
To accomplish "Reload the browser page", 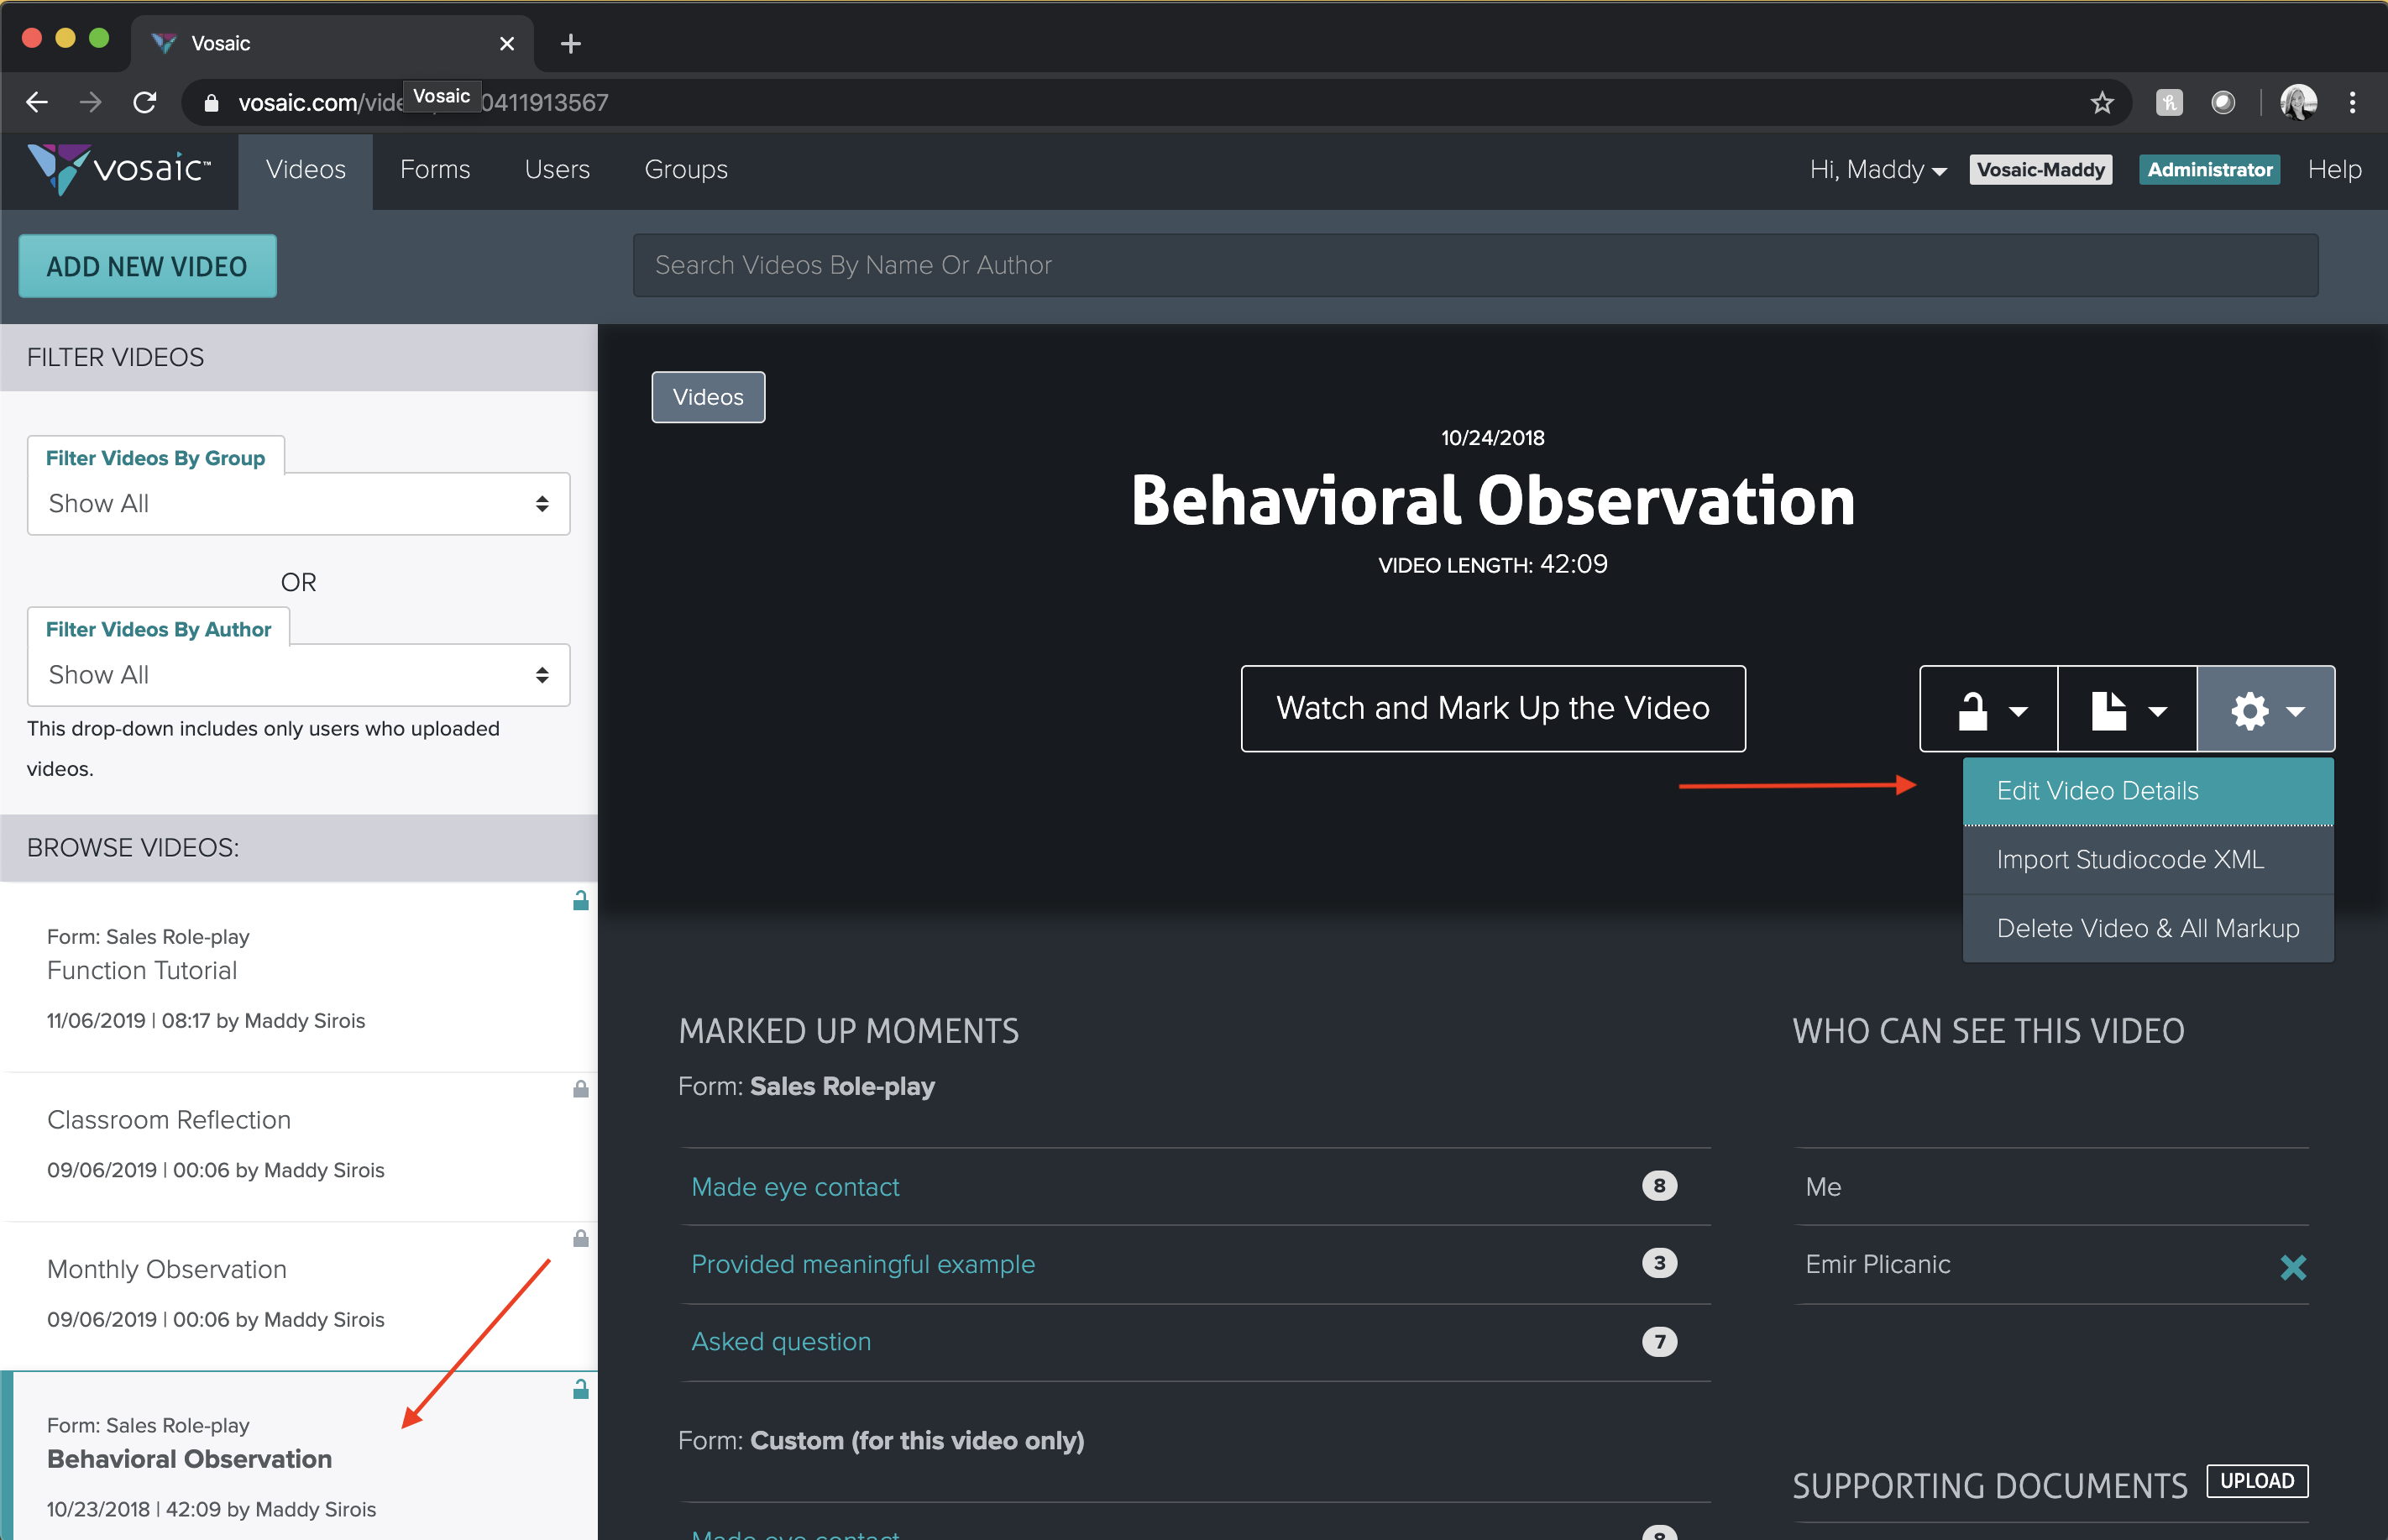I will tap(145, 103).
